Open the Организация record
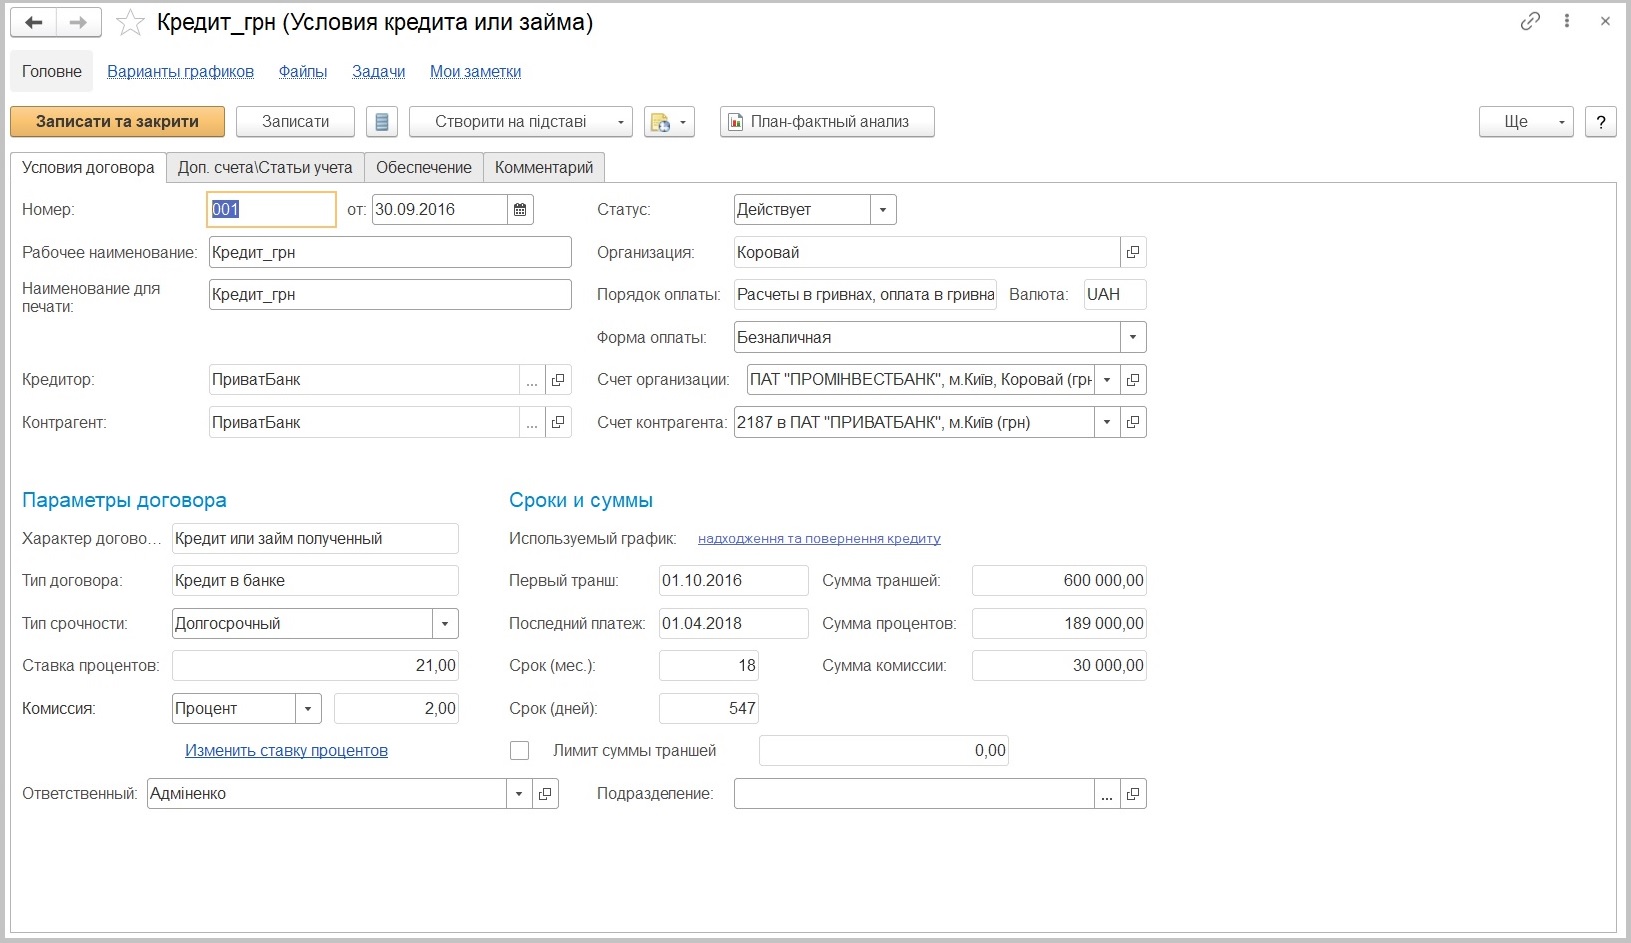 (x=1133, y=253)
